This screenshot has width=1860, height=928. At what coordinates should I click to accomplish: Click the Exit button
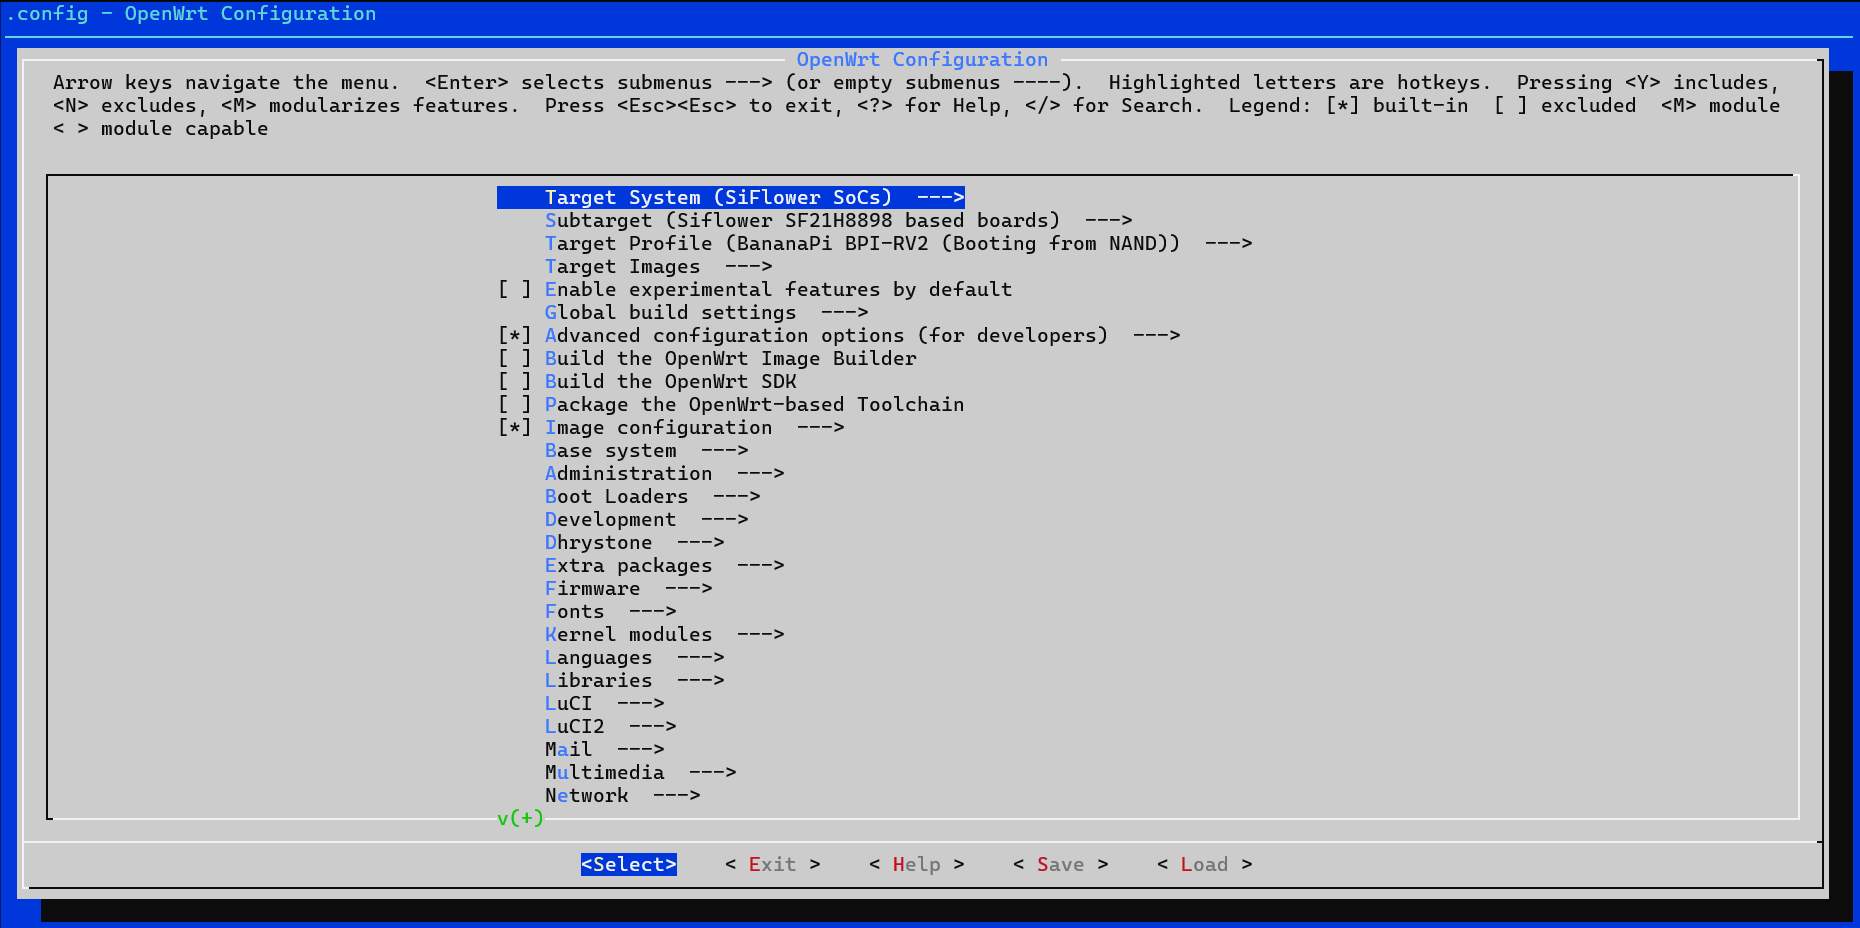pos(773,865)
